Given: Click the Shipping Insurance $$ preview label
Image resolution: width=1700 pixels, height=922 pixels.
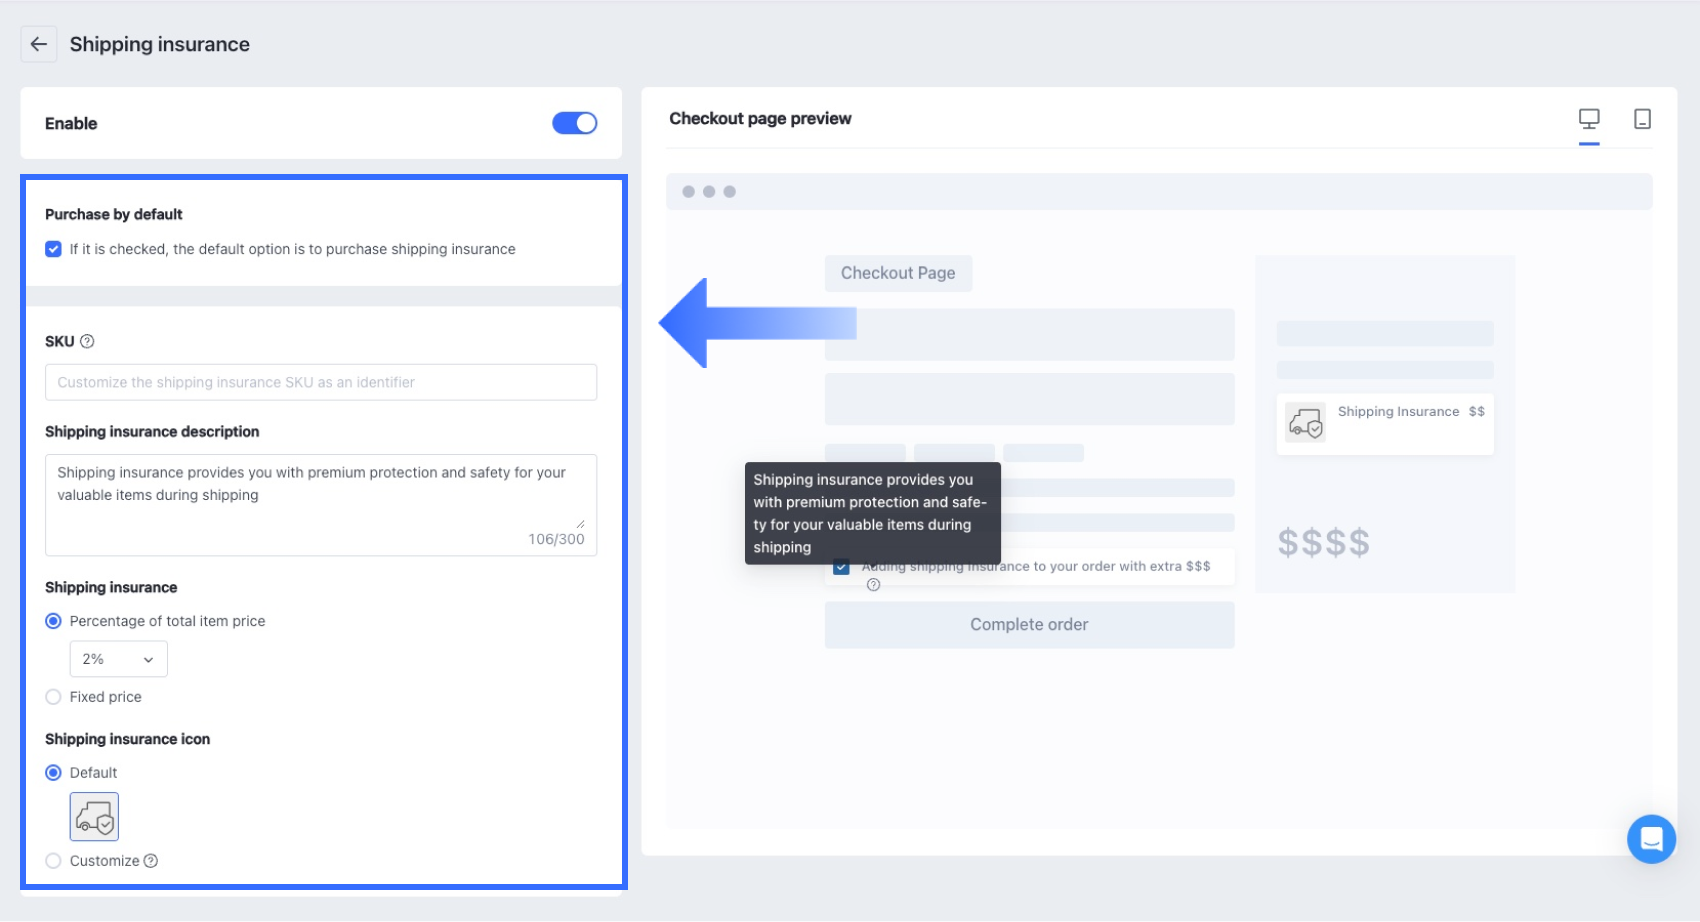Looking at the screenshot, I should point(1411,412).
